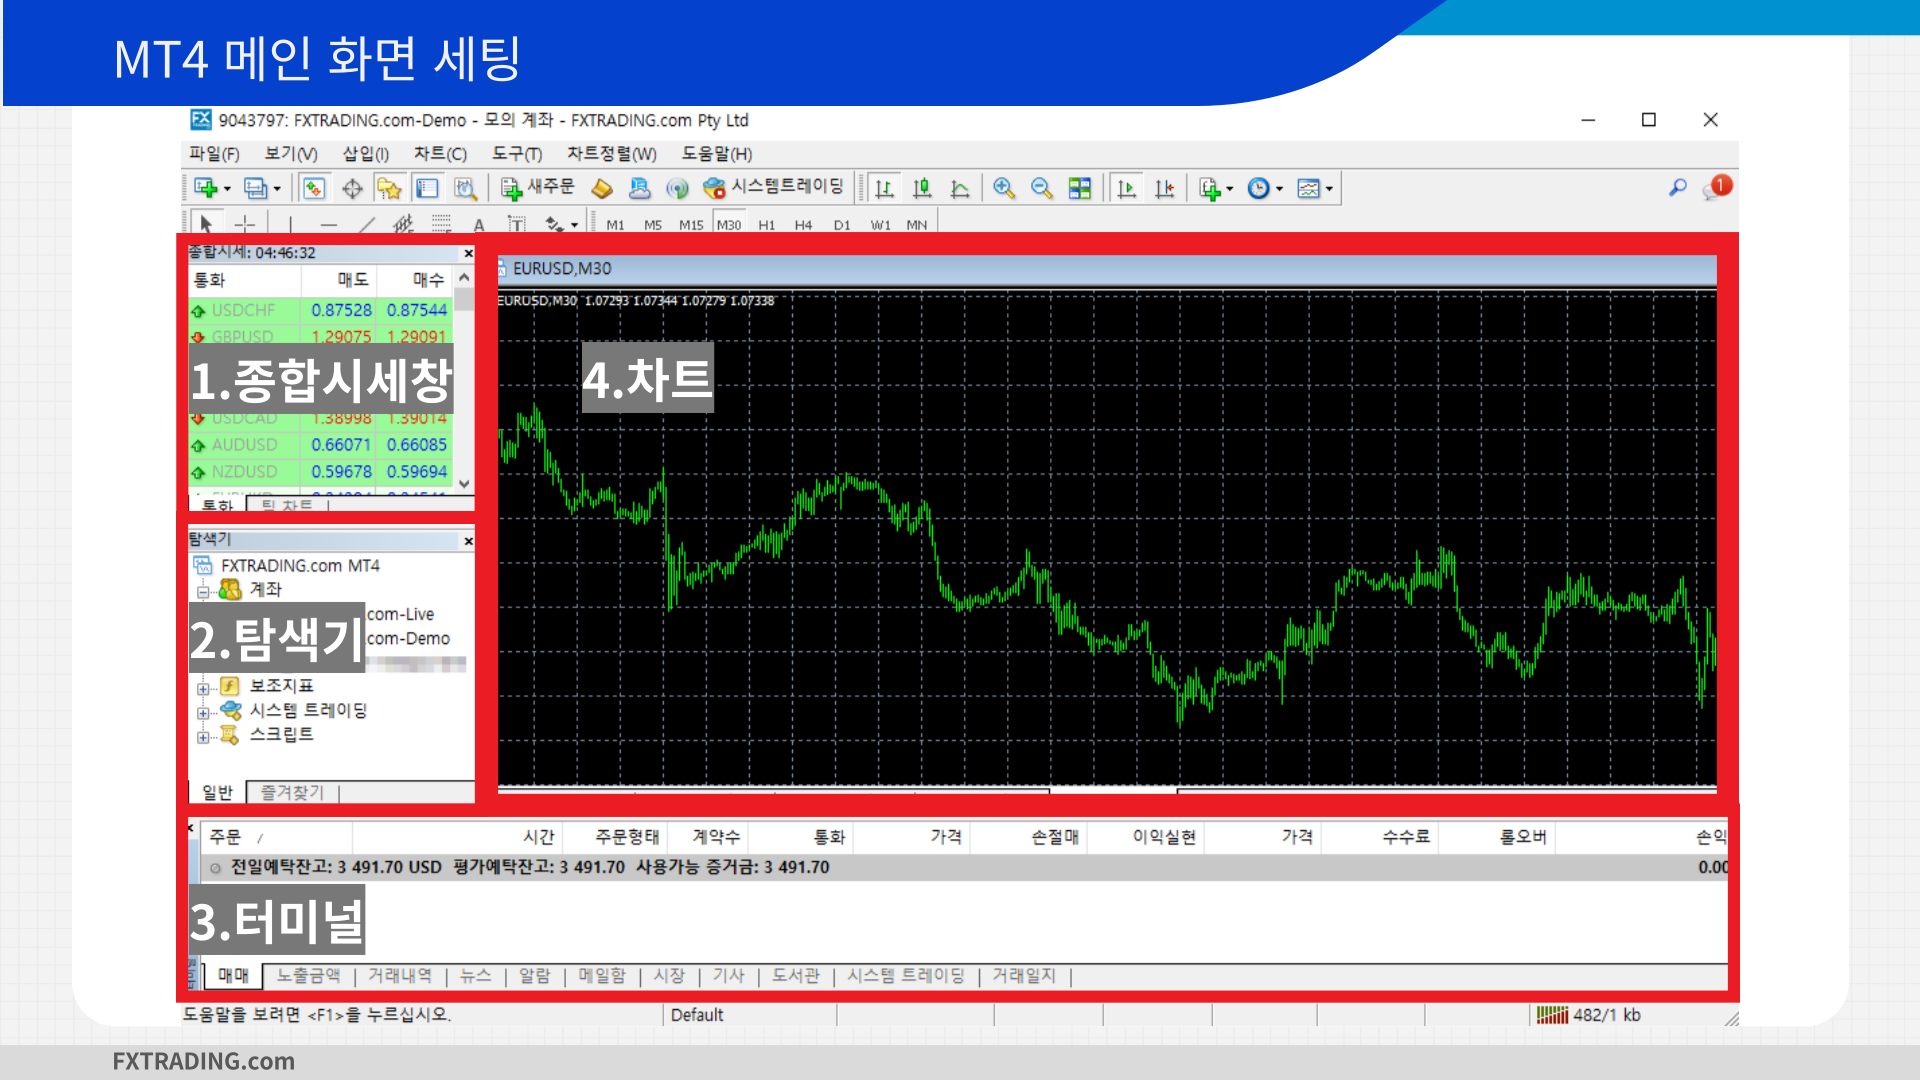Image resolution: width=1920 pixels, height=1080 pixels.
Task: Select the AUDUSD row in market watch
Action: click(x=320, y=445)
